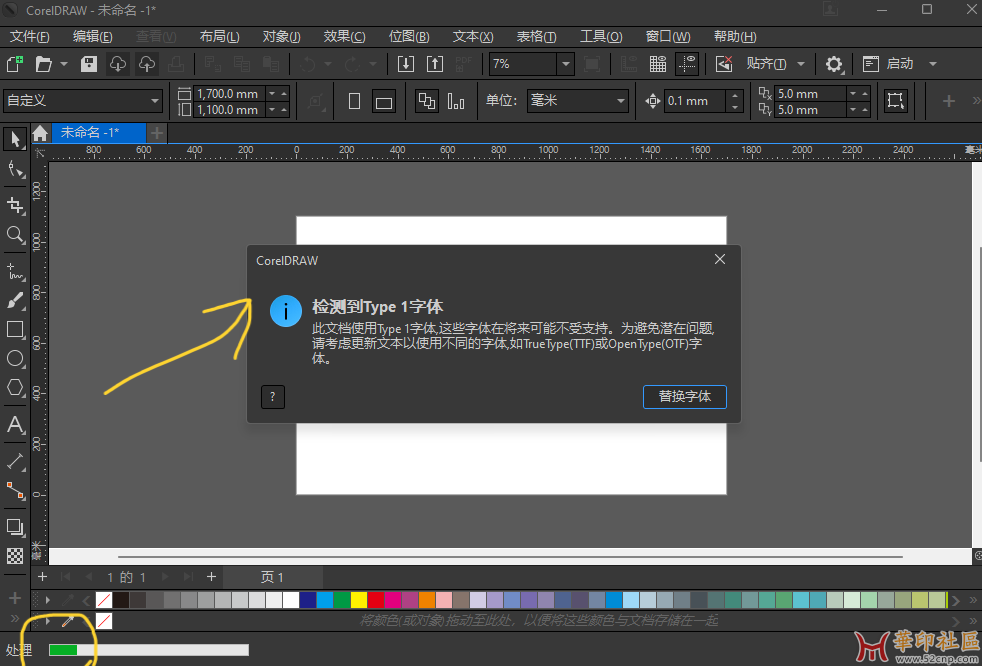This screenshot has width=982, height=666.
Task: Select the Pick tool in the toolbox
Action: 15,138
